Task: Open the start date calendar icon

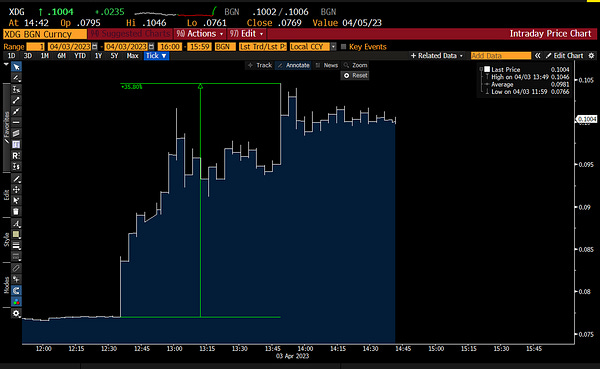Action: tap(95, 47)
